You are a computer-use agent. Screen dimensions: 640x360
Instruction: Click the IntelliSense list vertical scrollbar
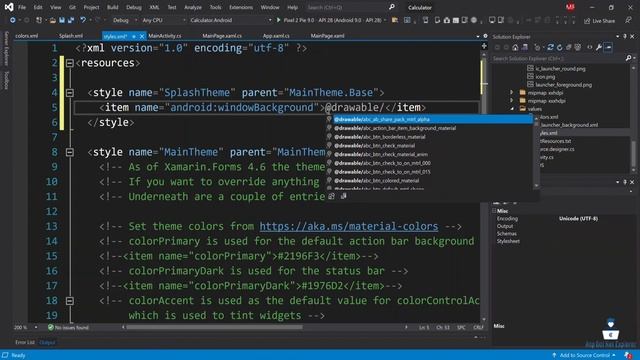click(x=536, y=153)
